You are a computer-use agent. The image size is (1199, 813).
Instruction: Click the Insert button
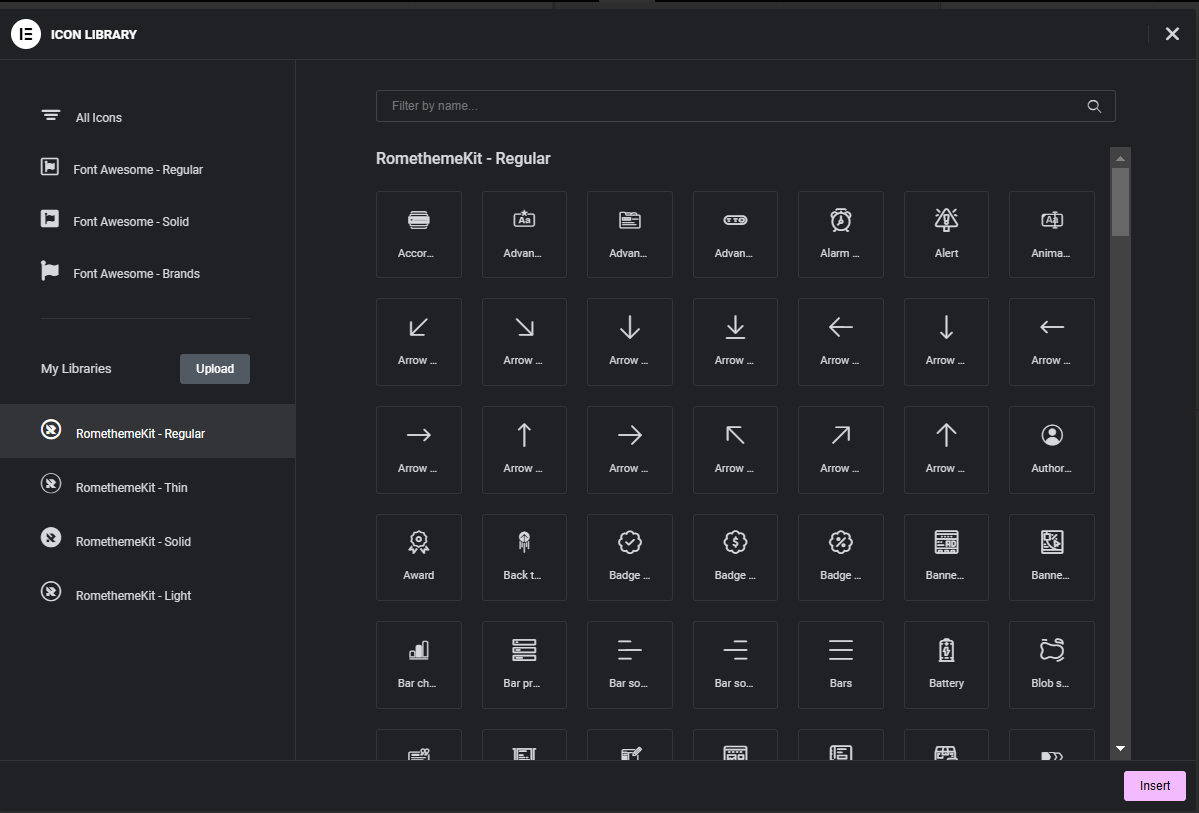pos(1155,785)
